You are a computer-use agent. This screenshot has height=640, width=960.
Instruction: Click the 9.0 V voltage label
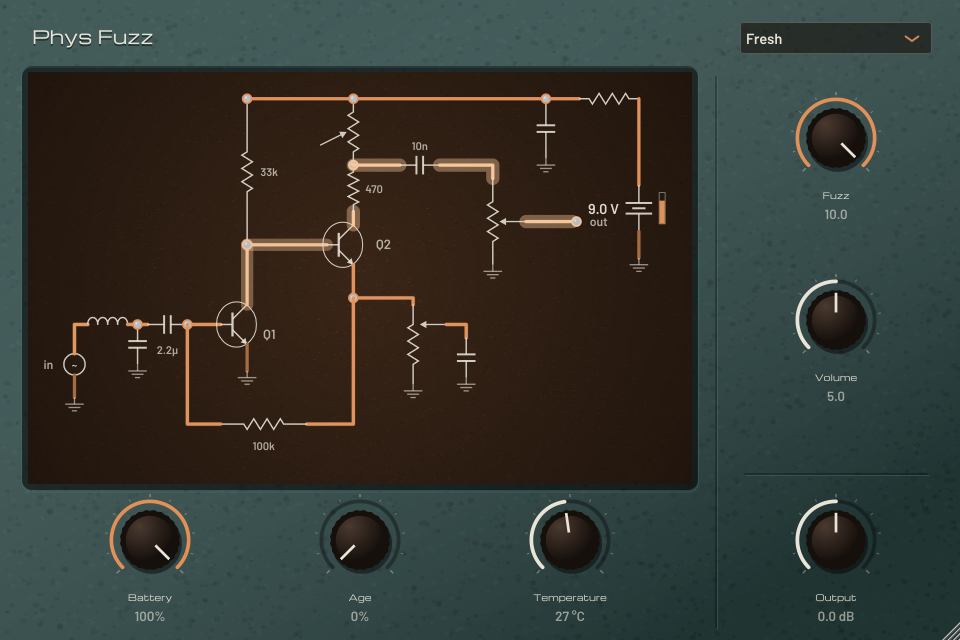pos(603,209)
